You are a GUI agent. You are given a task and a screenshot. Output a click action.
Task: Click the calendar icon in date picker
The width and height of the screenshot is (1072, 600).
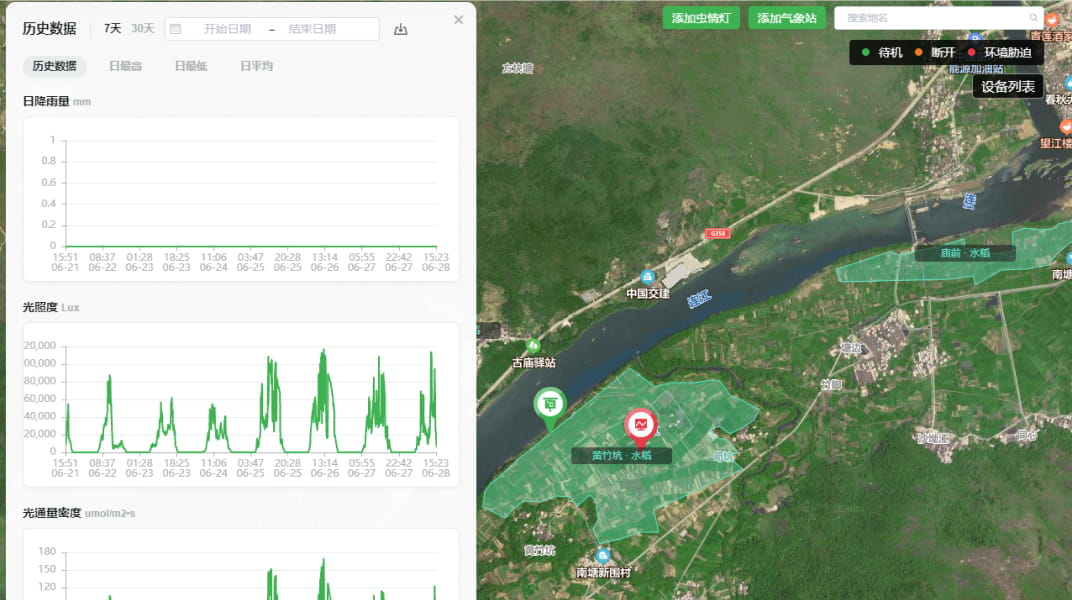[176, 29]
